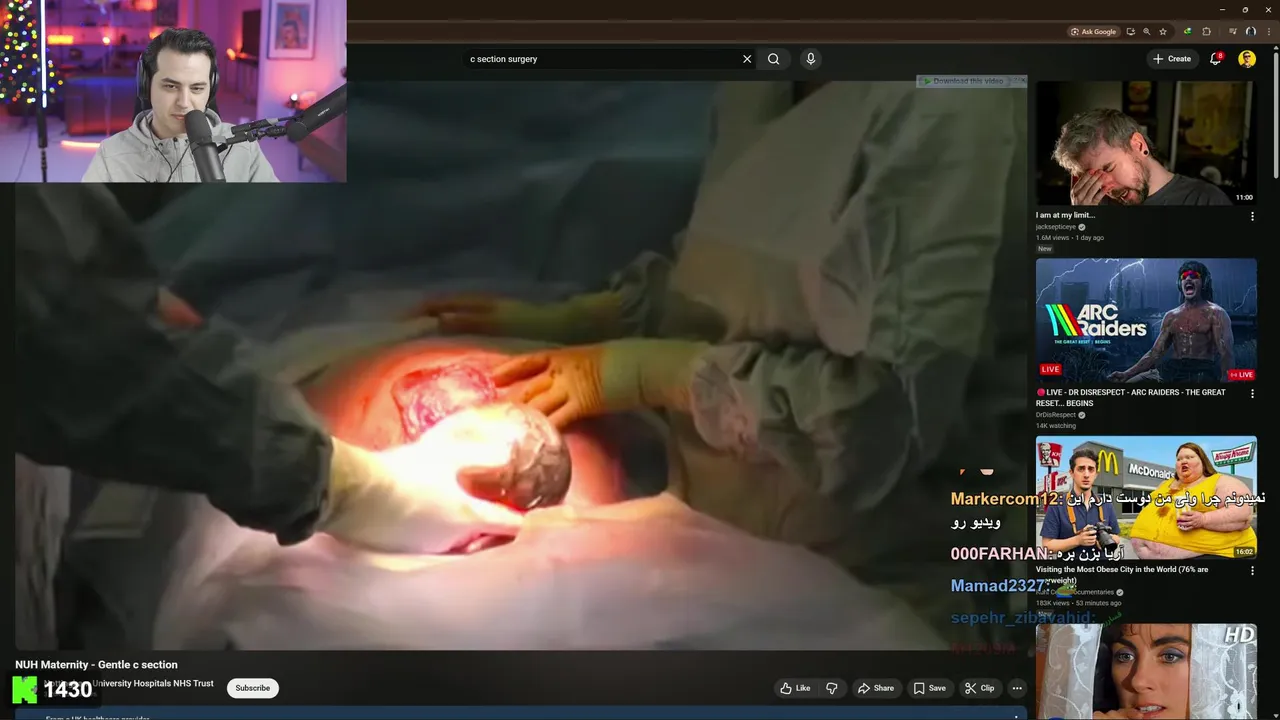
Task: Click the 16:02 duration badge
Action: click(1244, 552)
